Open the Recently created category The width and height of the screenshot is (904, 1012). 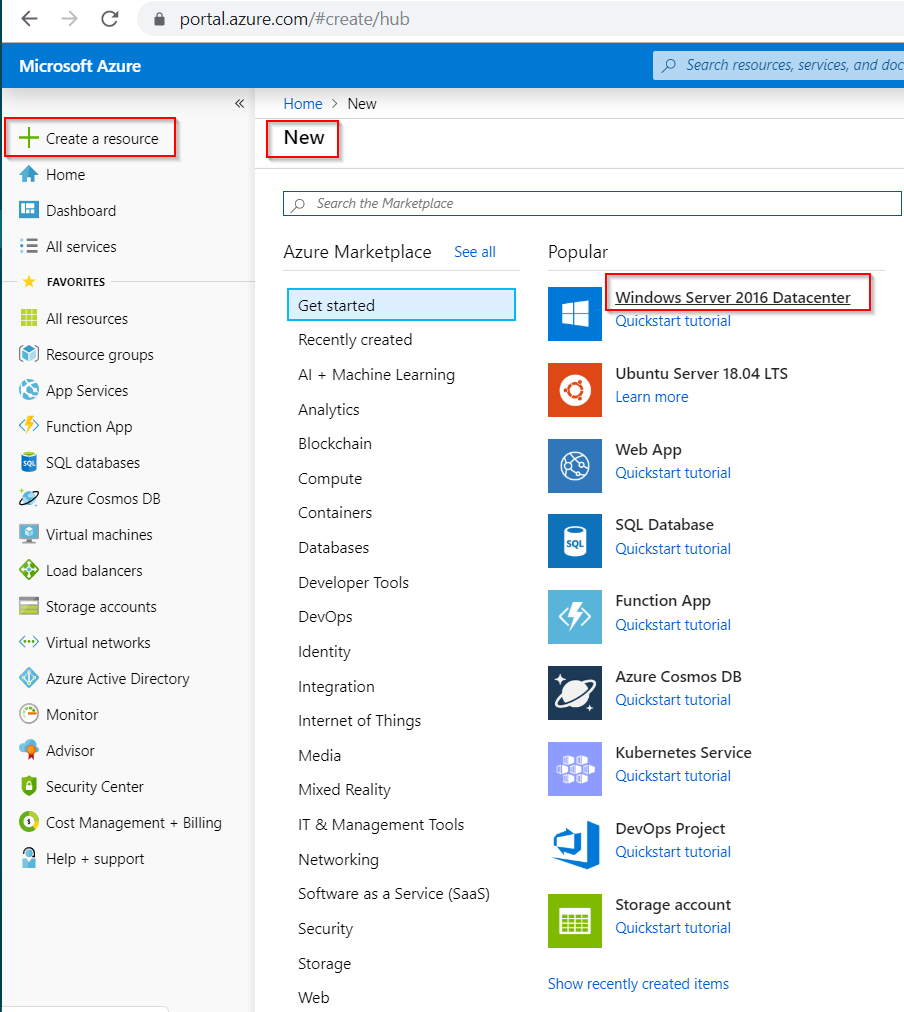355,339
